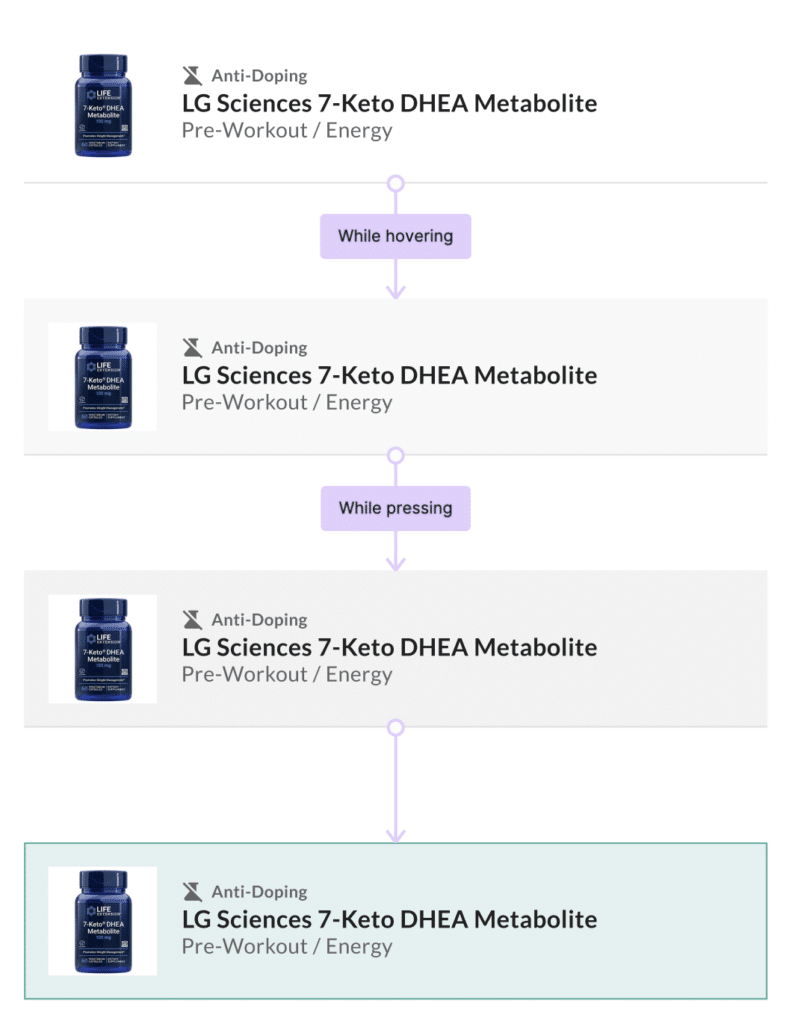Click connector circle node under hover row
The width and height of the screenshot is (792, 1024).
(396, 455)
